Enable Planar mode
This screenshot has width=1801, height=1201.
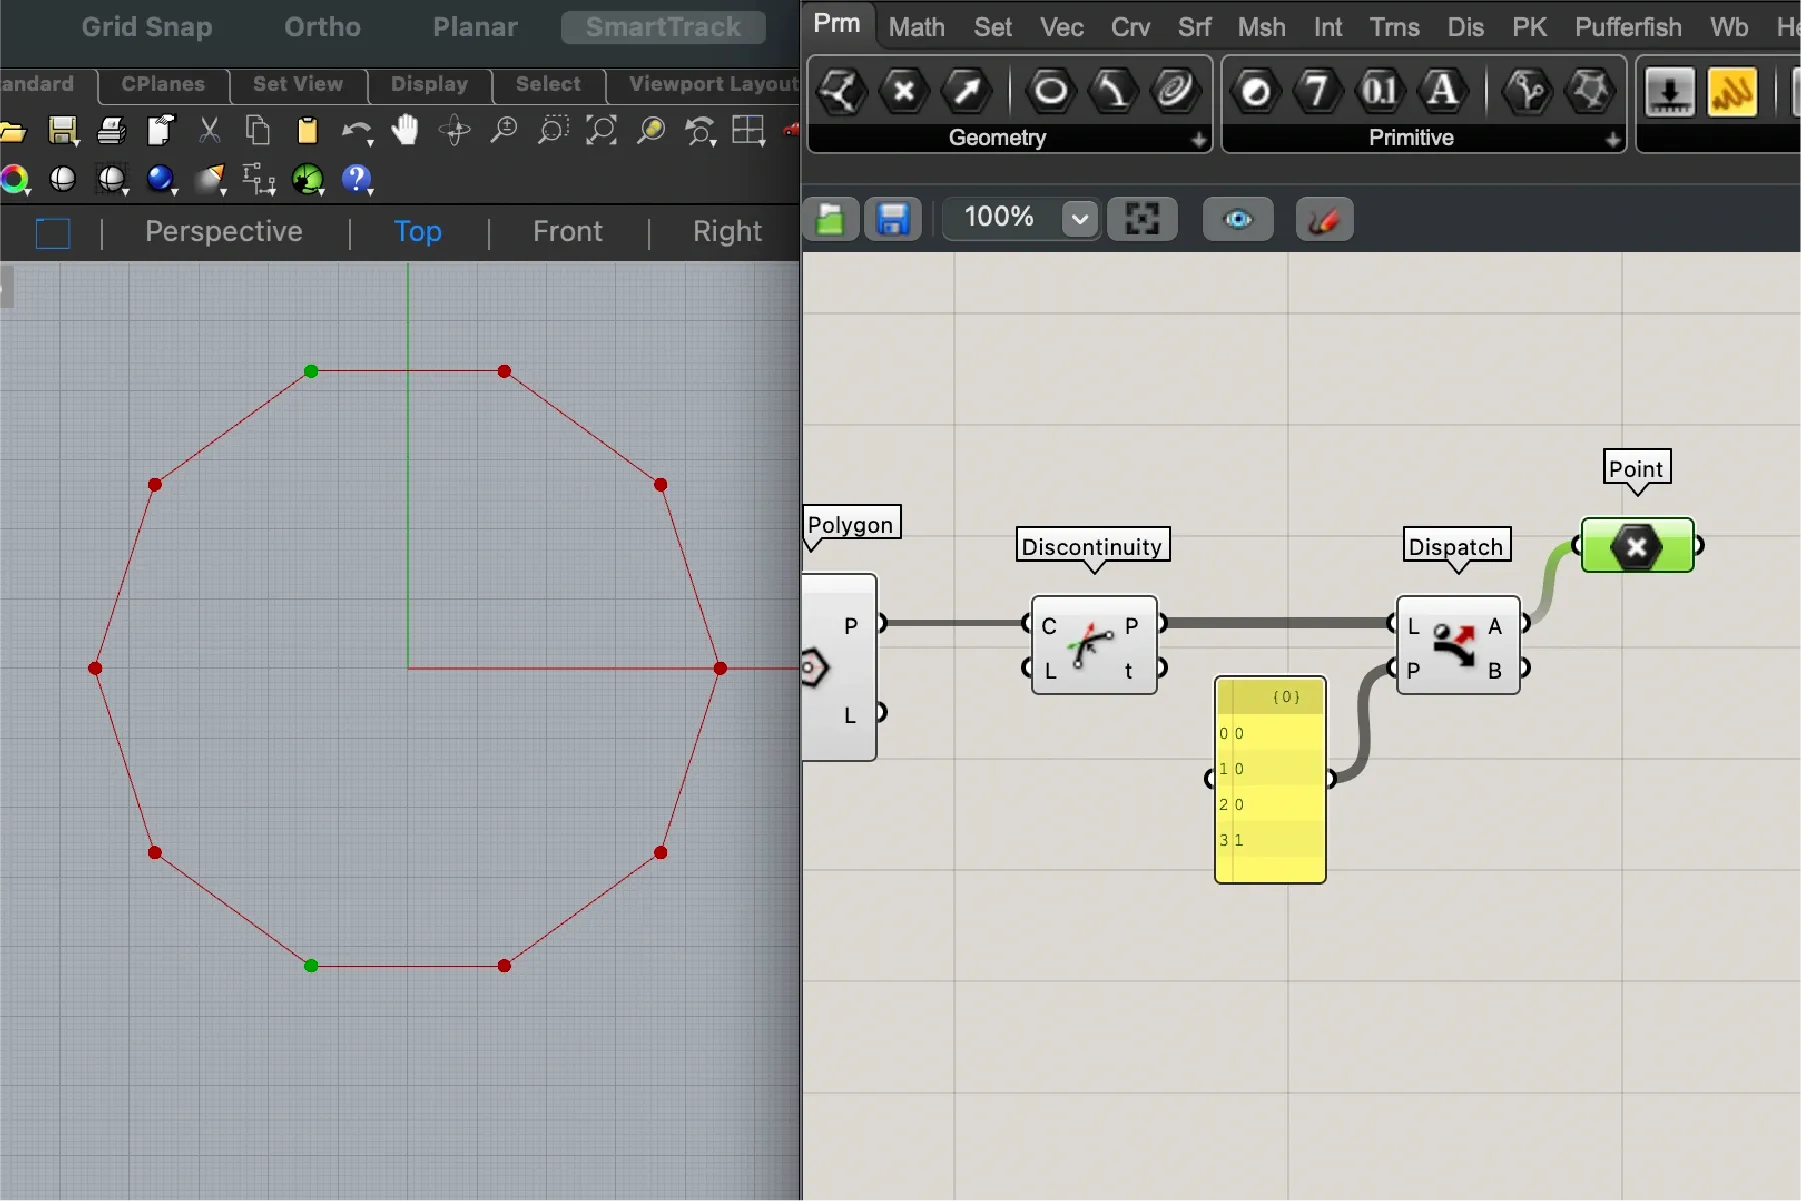point(475,27)
